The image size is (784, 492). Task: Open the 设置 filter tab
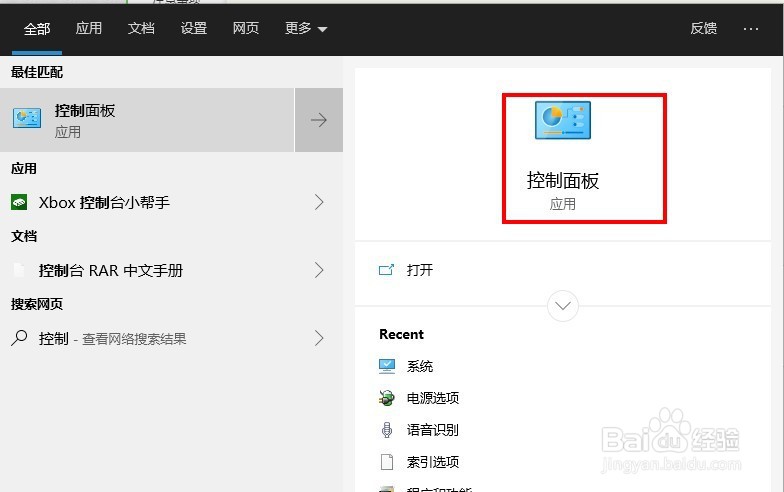pyautogui.click(x=194, y=28)
